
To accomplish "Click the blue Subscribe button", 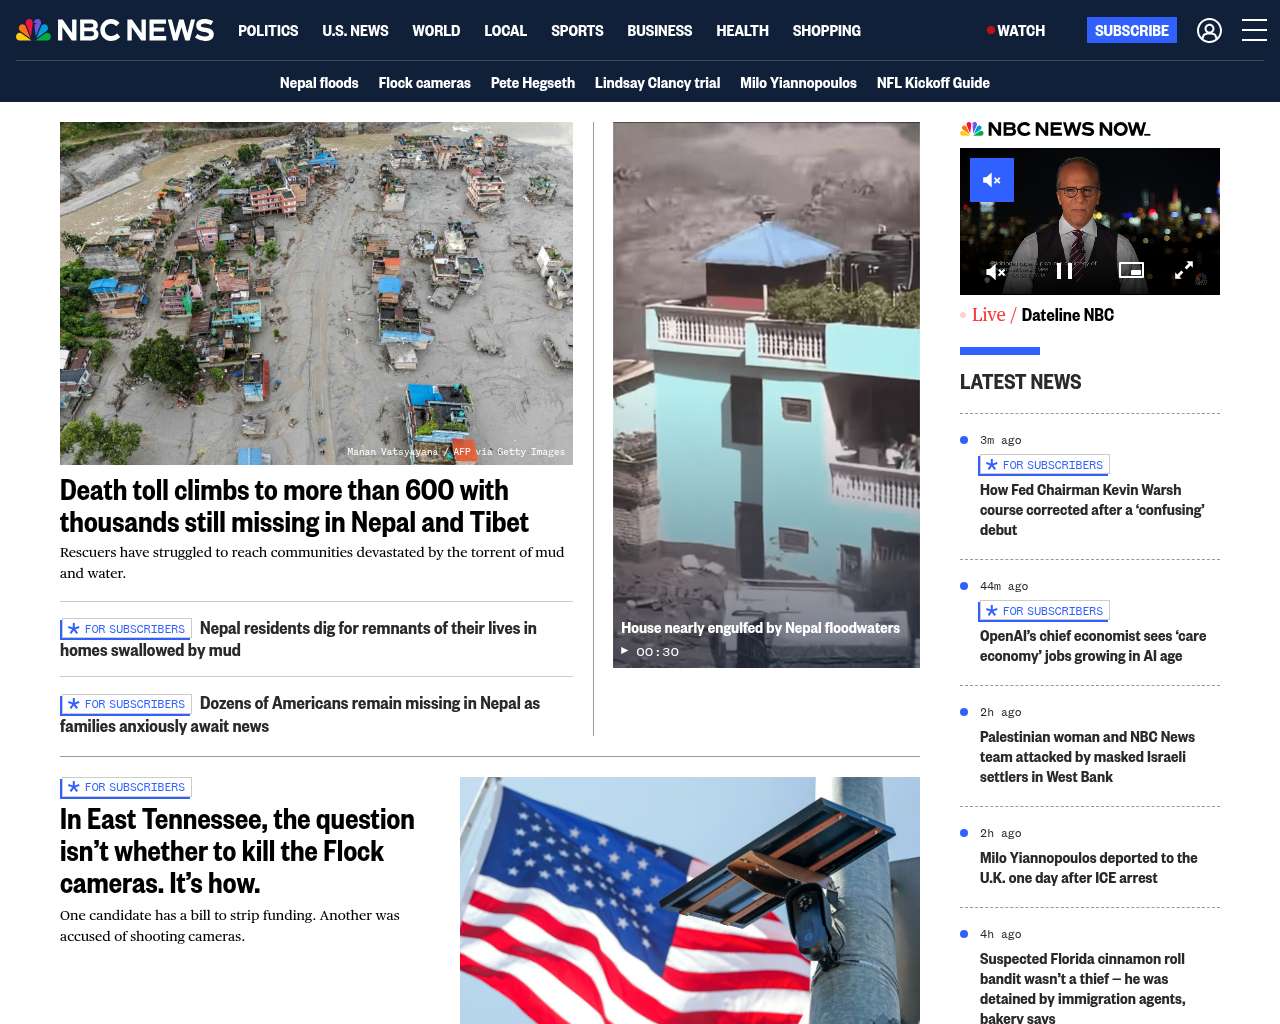I will pos(1131,30).
